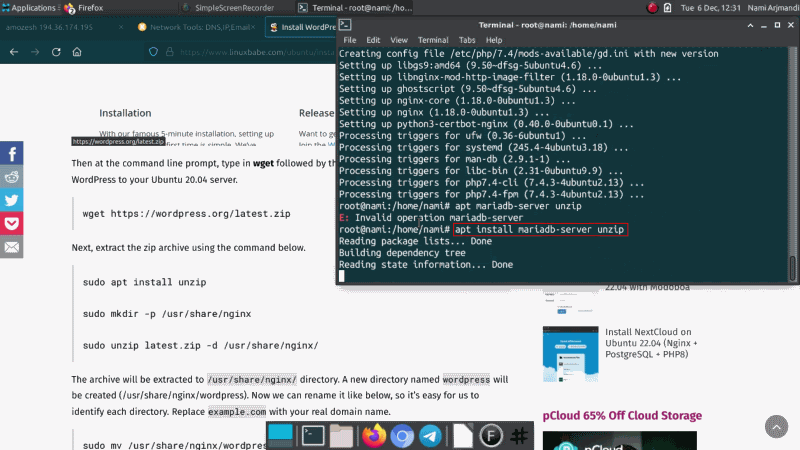Click the wget https://wordpress.org/latest.zip command
The height and width of the screenshot is (450, 800).
pyautogui.click(x=186, y=214)
